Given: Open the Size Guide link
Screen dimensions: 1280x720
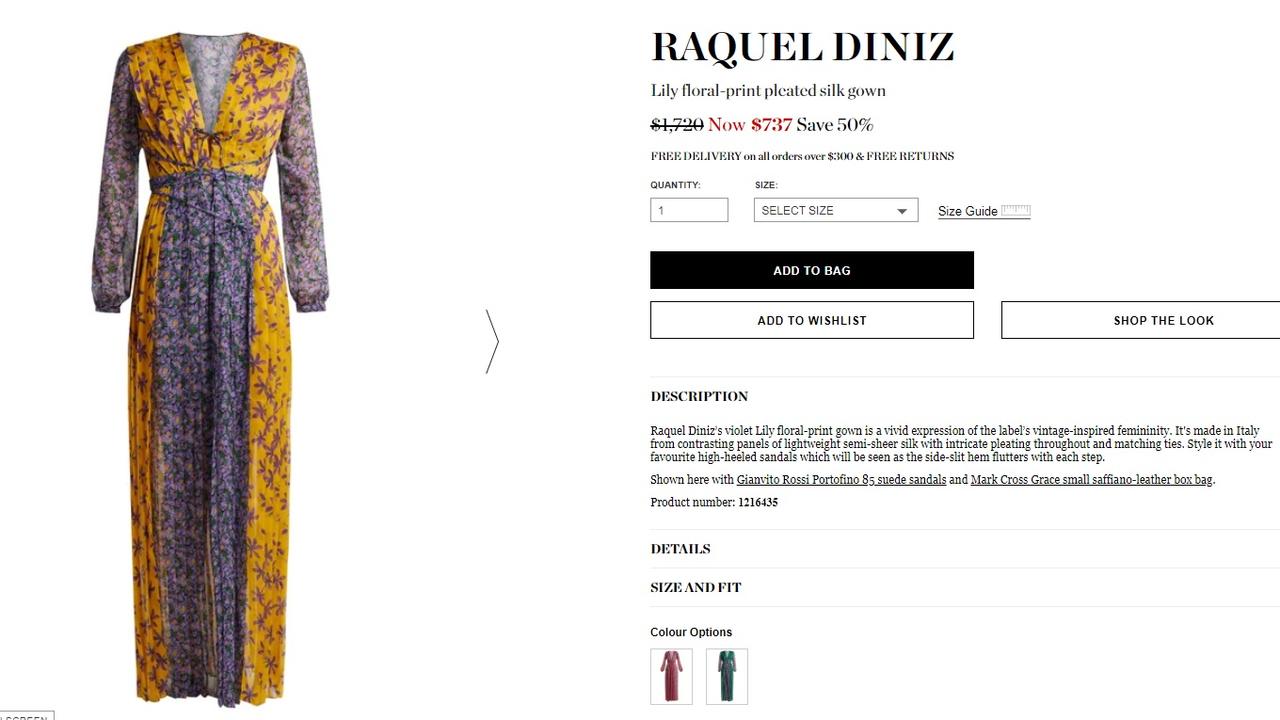Looking at the screenshot, I should 967,211.
